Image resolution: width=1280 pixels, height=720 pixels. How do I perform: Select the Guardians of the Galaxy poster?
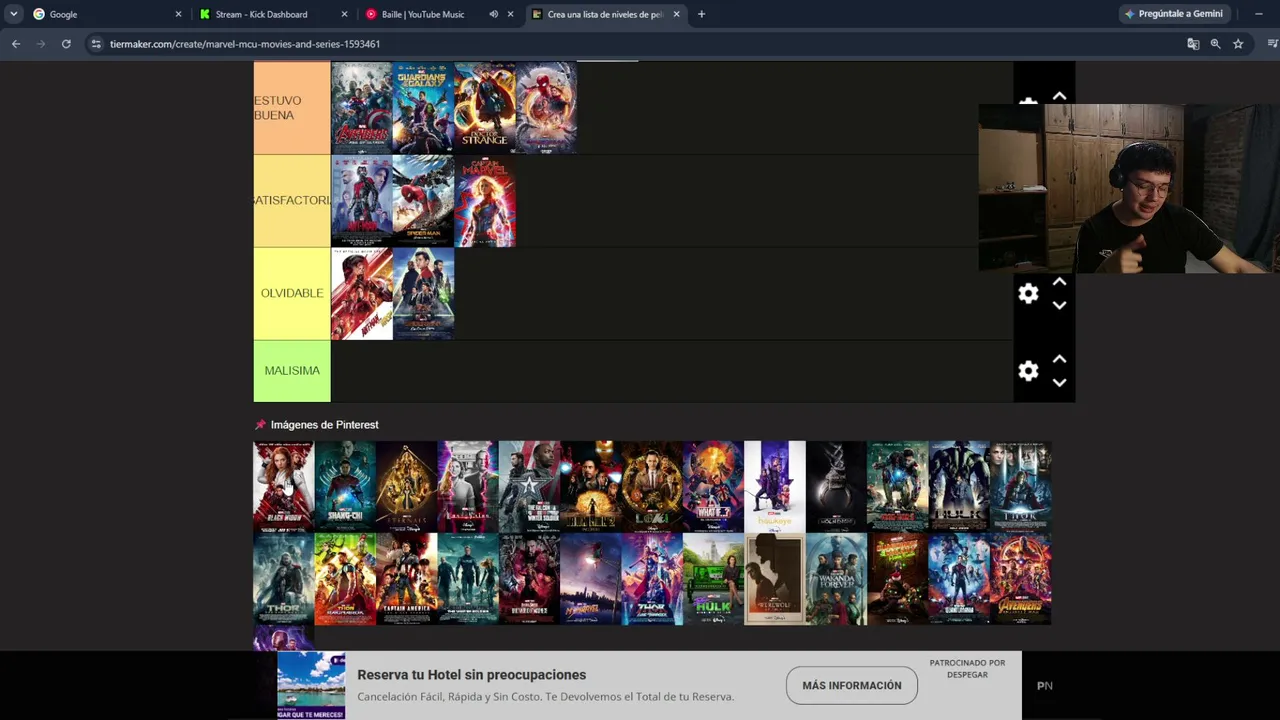423,108
